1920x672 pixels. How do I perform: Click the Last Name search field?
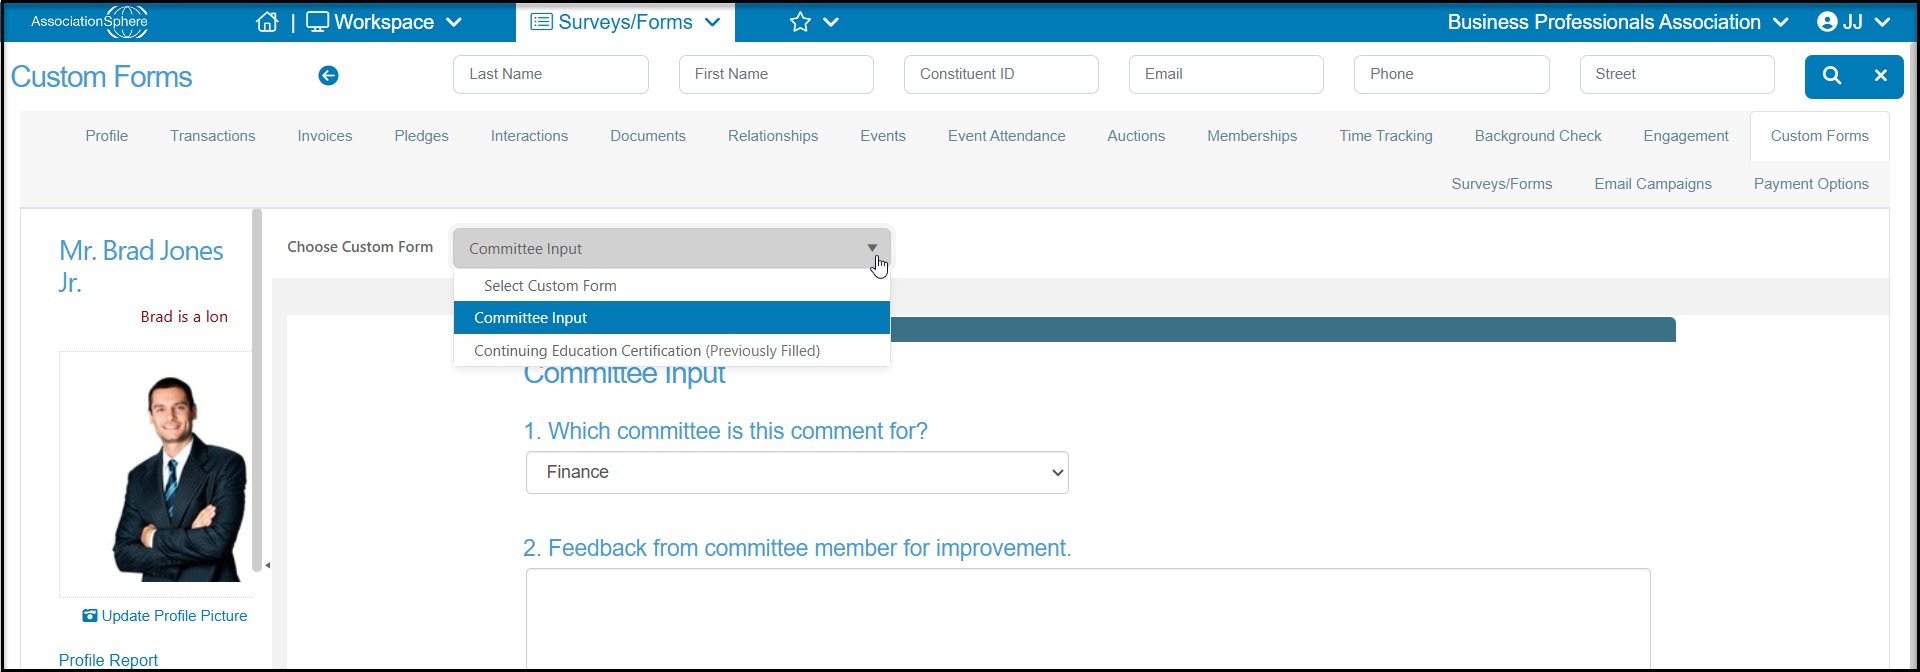click(551, 74)
